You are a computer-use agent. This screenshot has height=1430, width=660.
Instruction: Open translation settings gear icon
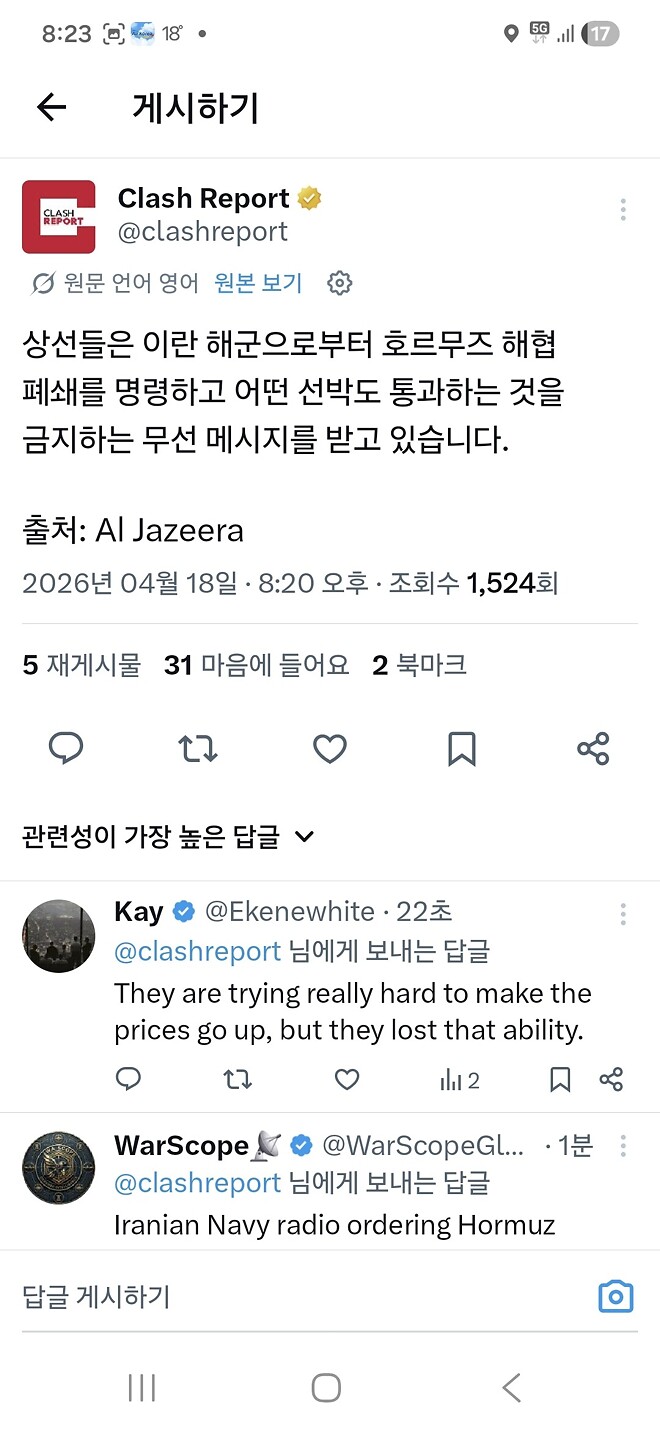click(x=340, y=283)
